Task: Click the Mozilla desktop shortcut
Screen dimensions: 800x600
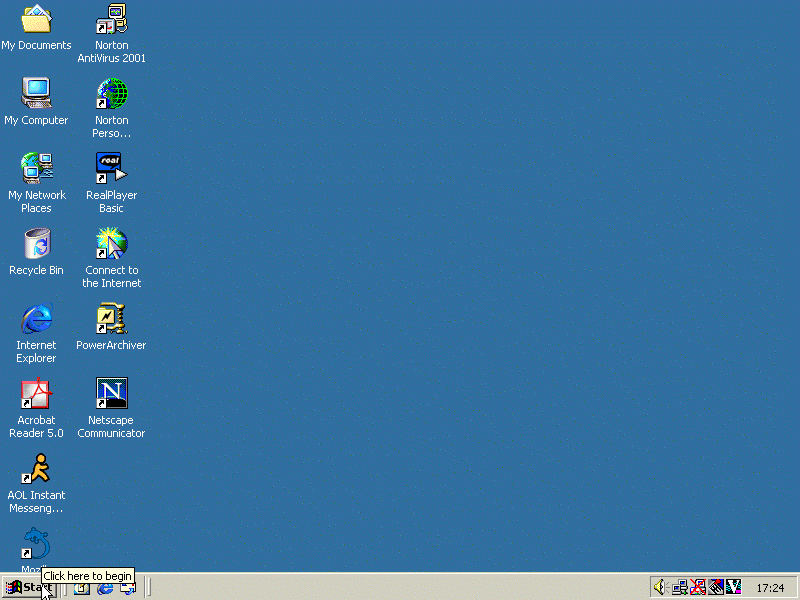Action: pos(36,545)
